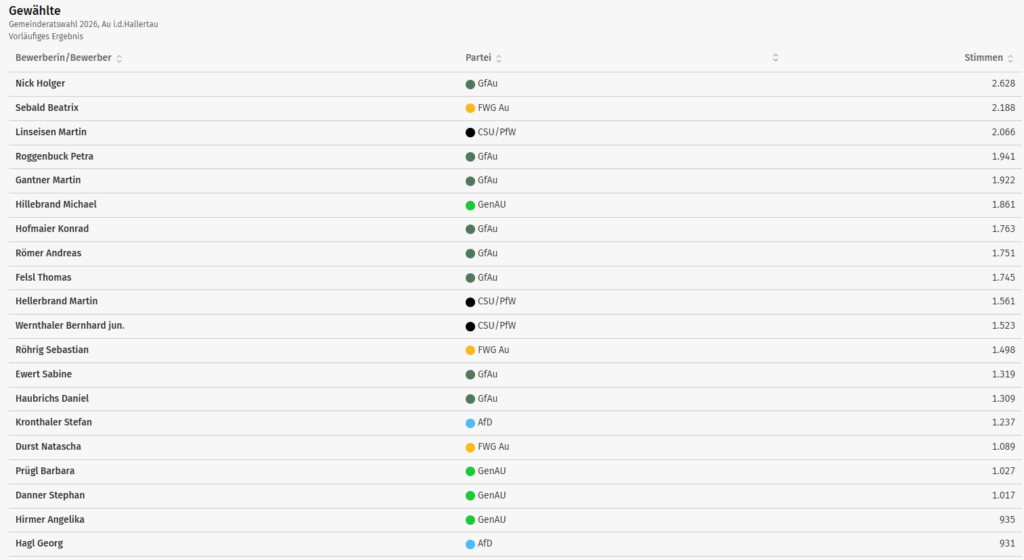Viewport: 1024px width, 560px height.
Task: Click the Stimmen column sort icon
Action: [x=1011, y=58]
